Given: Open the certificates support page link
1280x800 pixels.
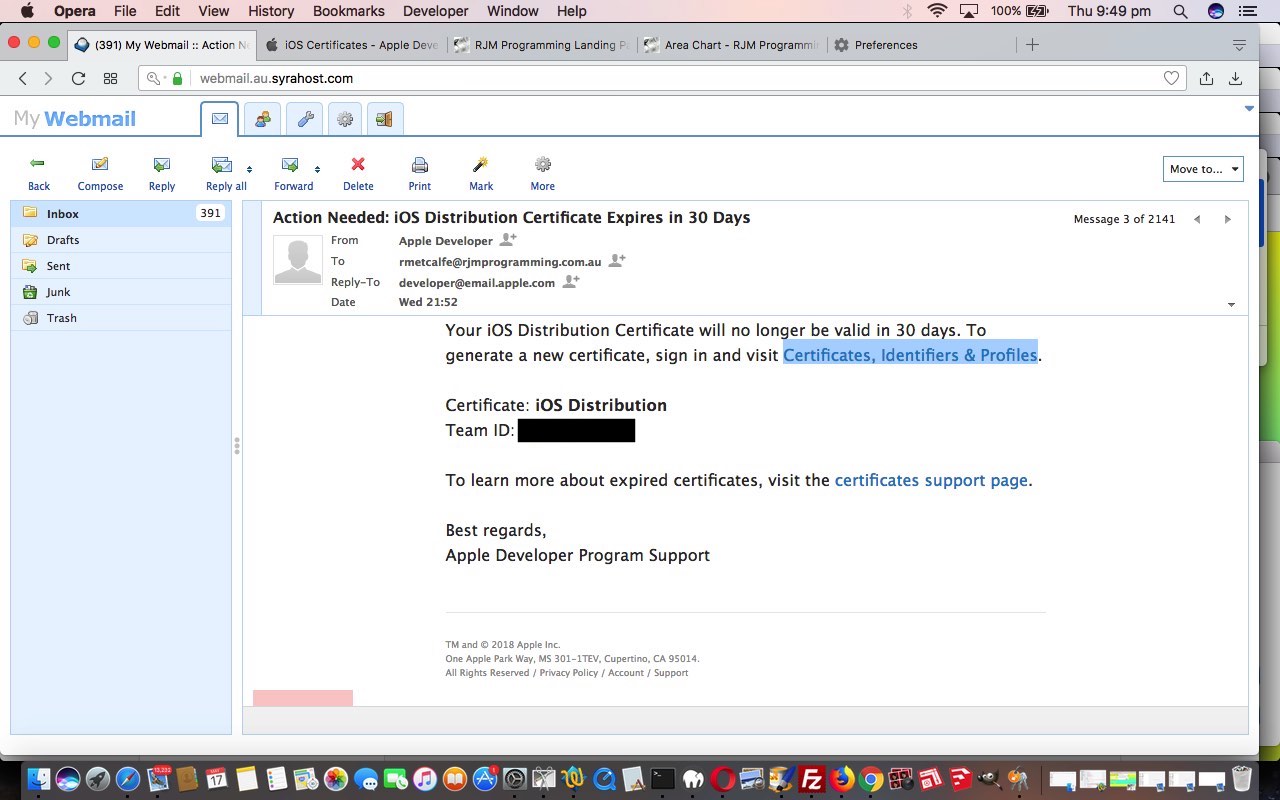Looking at the screenshot, I should click(x=931, y=480).
